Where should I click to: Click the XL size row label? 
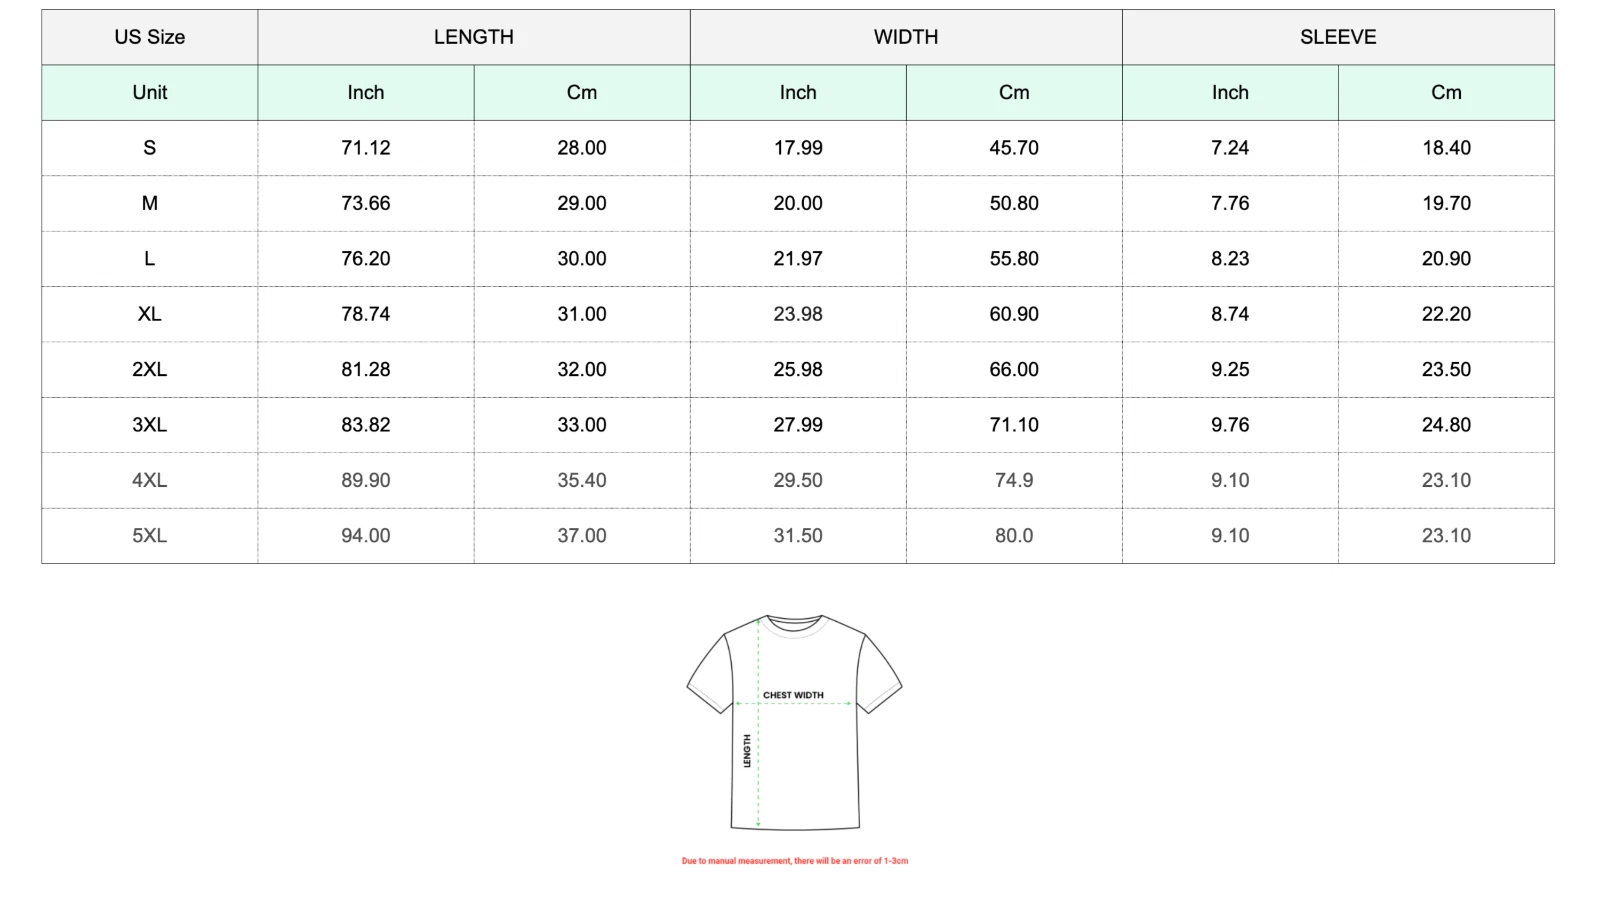[x=150, y=314]
